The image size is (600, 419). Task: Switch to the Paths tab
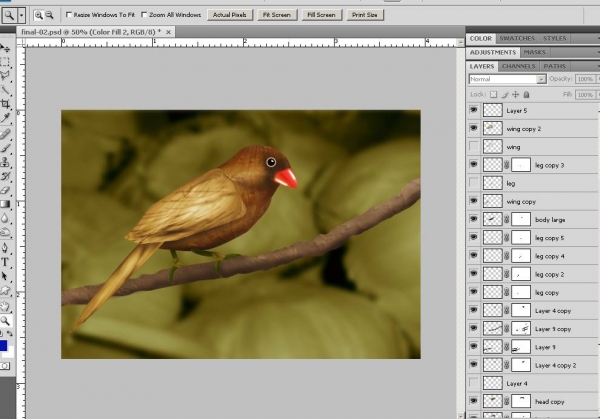(x=554, y=66)
